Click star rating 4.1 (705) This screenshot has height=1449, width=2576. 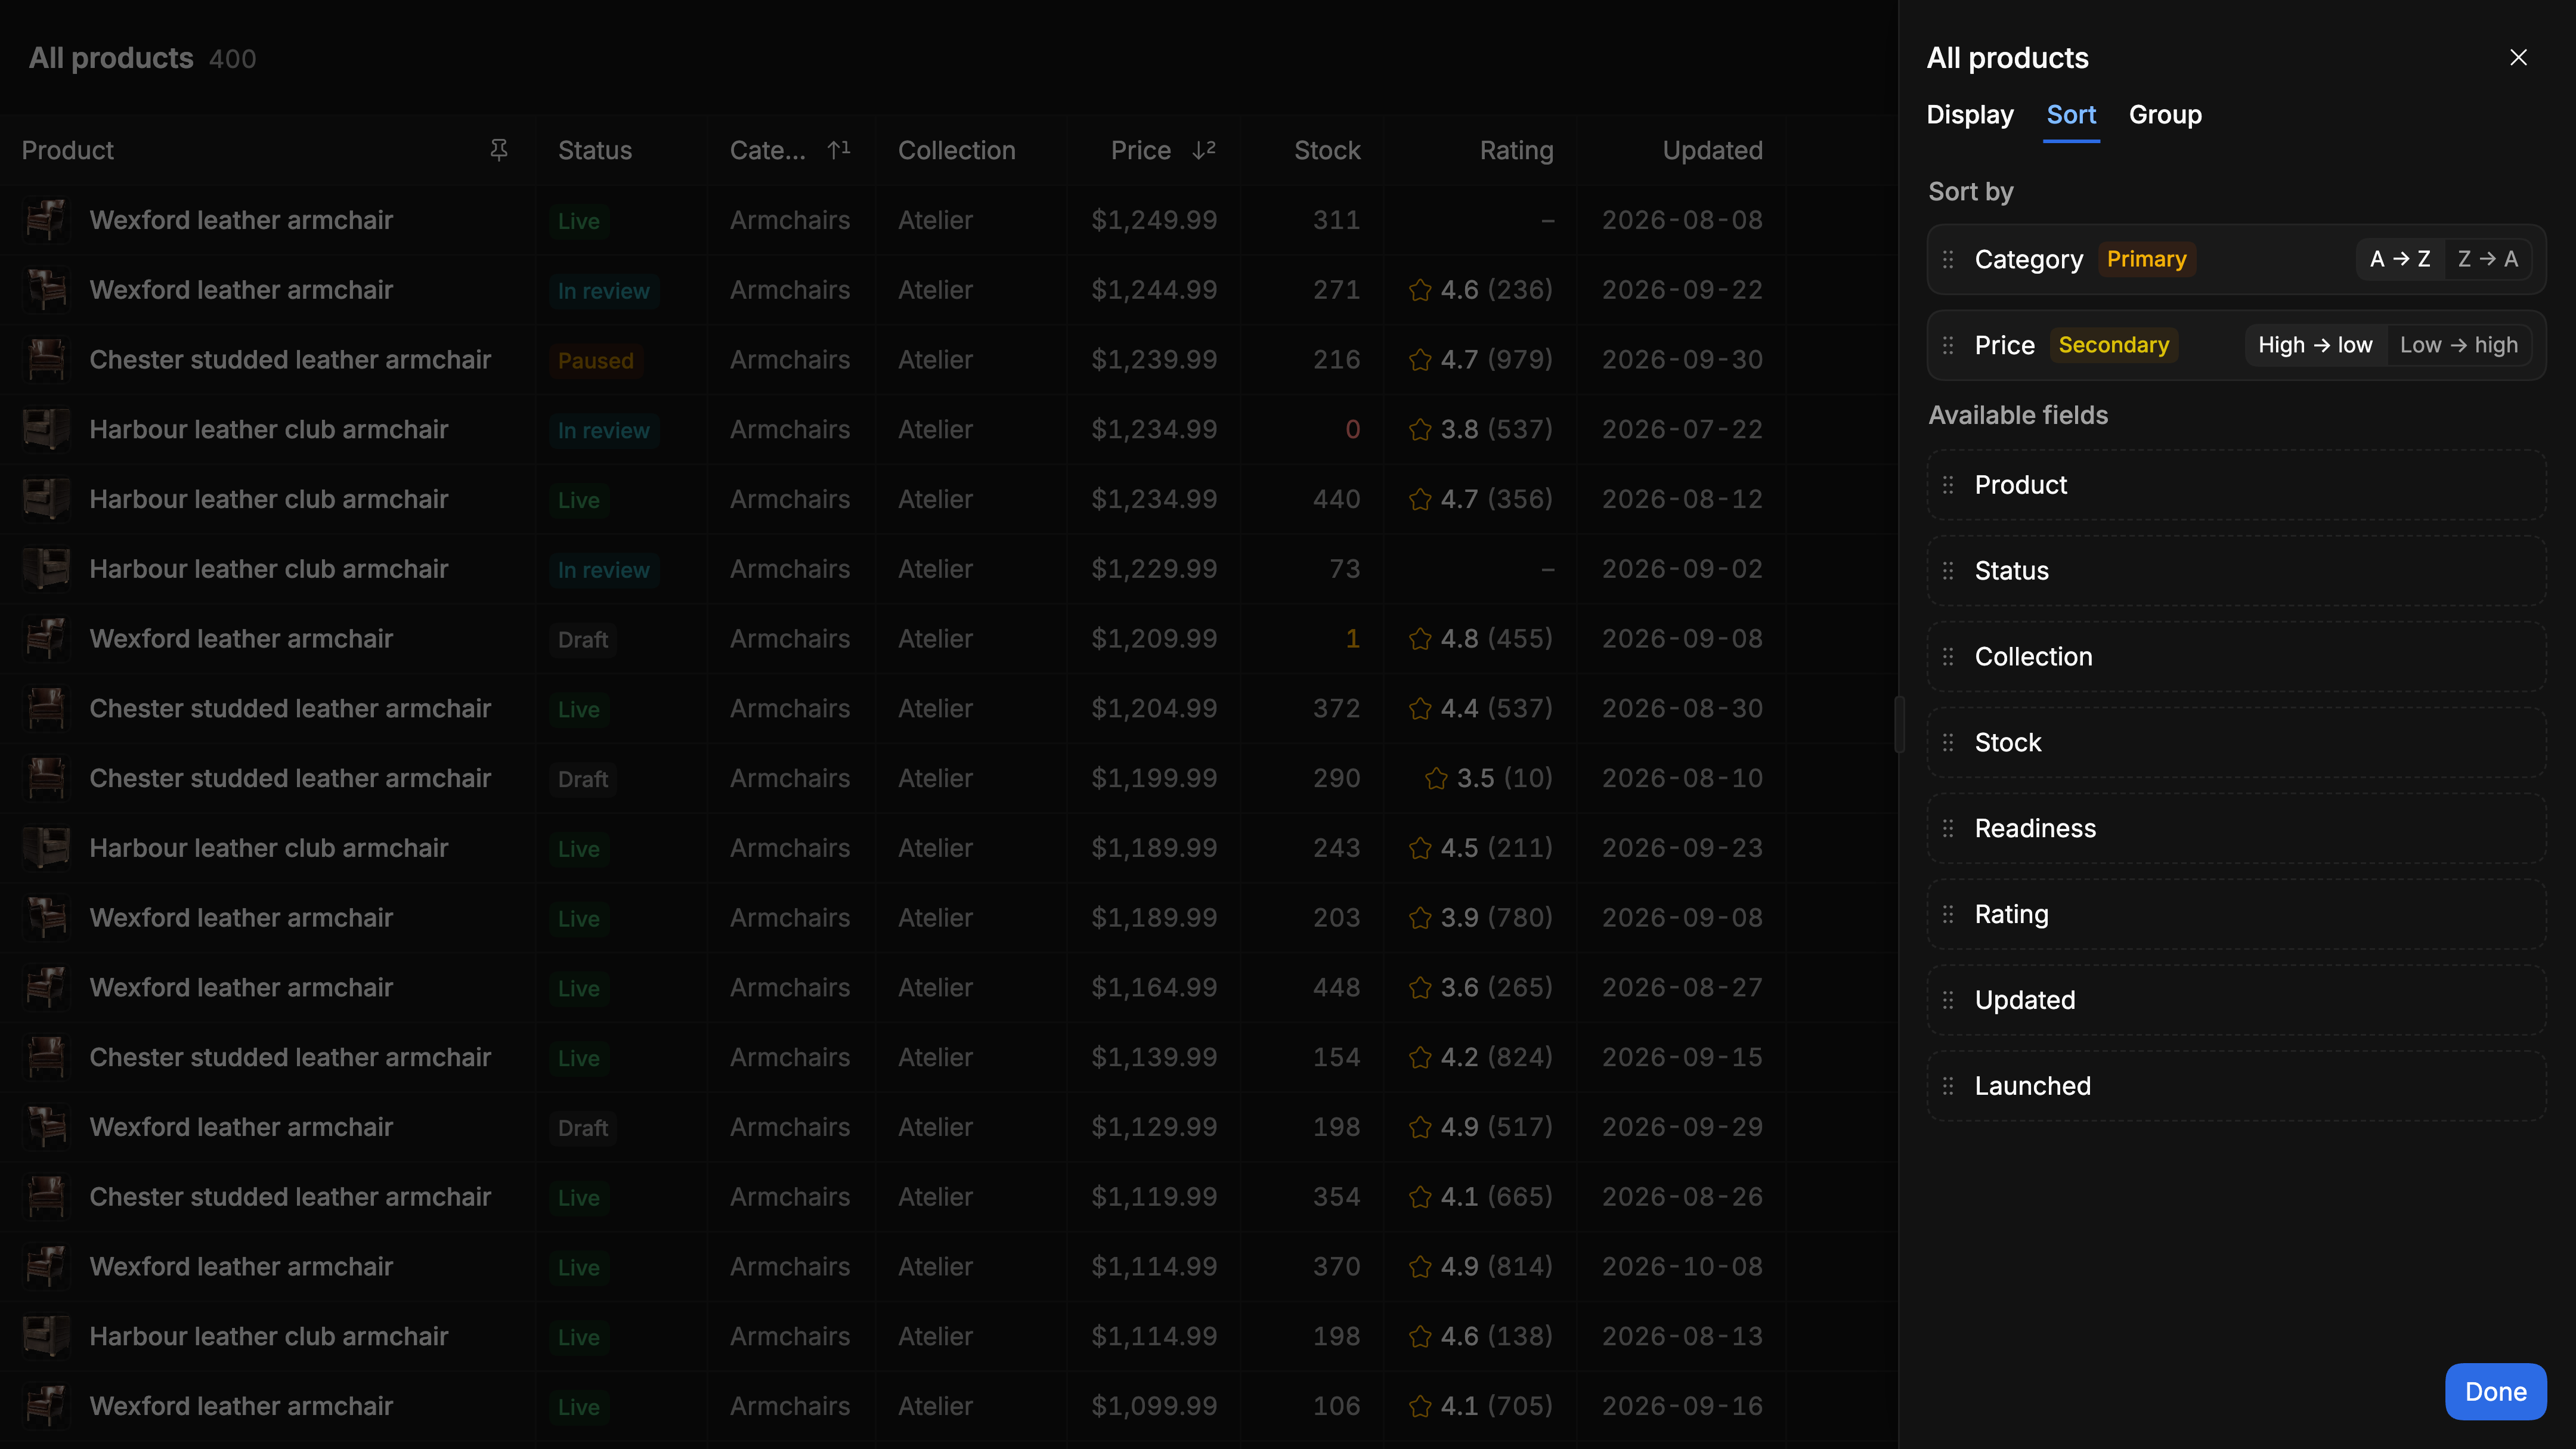(x=1480, y=1407)
